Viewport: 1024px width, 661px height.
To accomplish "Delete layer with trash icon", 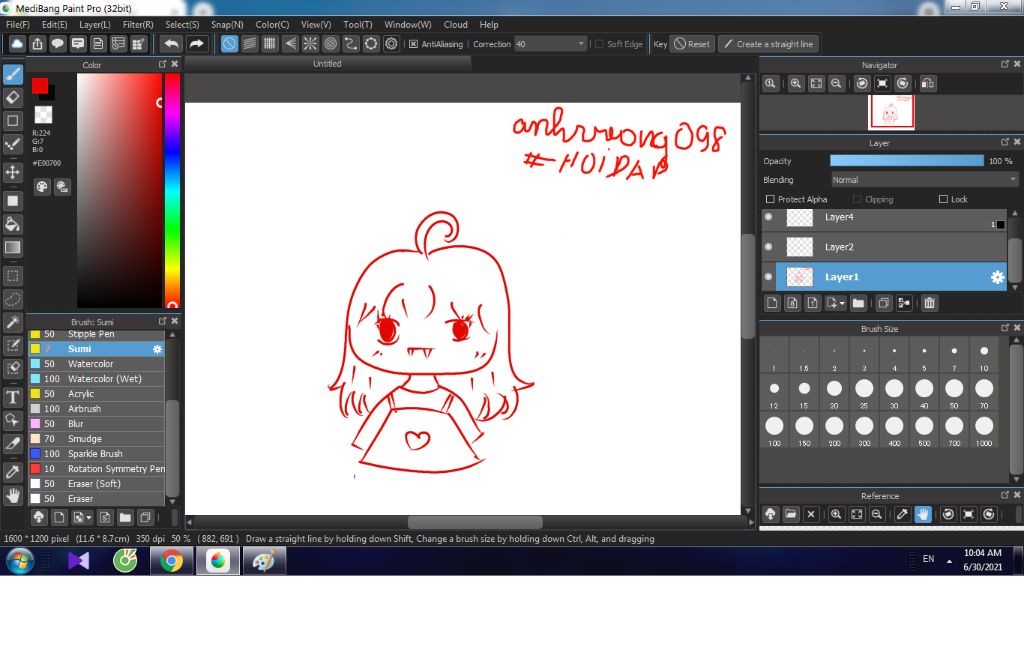I will (x=929, y=303).
